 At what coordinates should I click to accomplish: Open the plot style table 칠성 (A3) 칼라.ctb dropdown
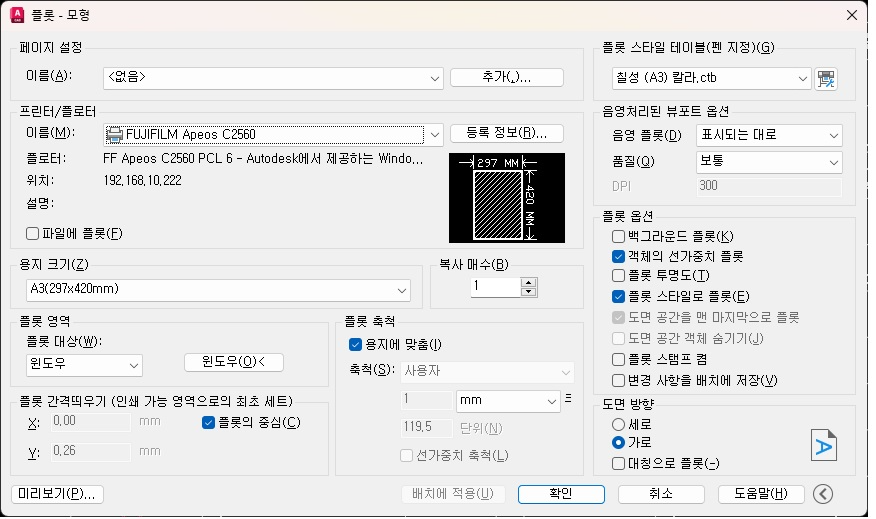click(711, 79)
